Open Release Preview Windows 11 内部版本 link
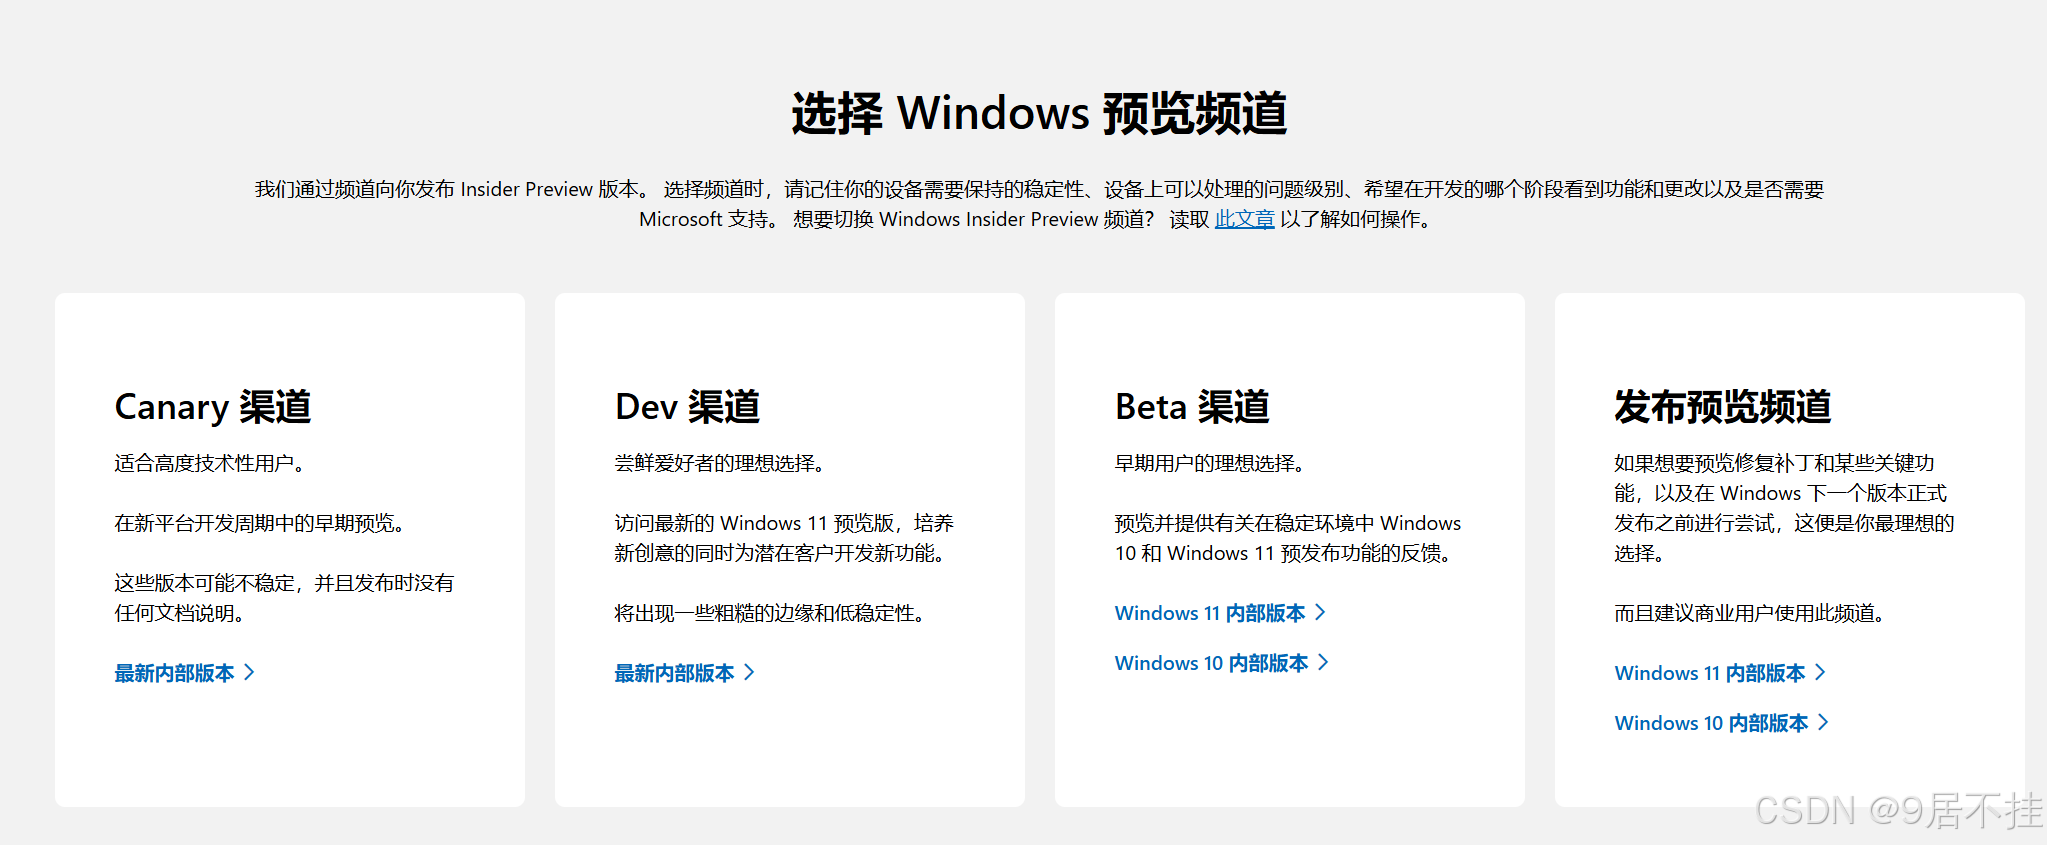Viewport: 2047px width, 845px height. pos(1721,673)
